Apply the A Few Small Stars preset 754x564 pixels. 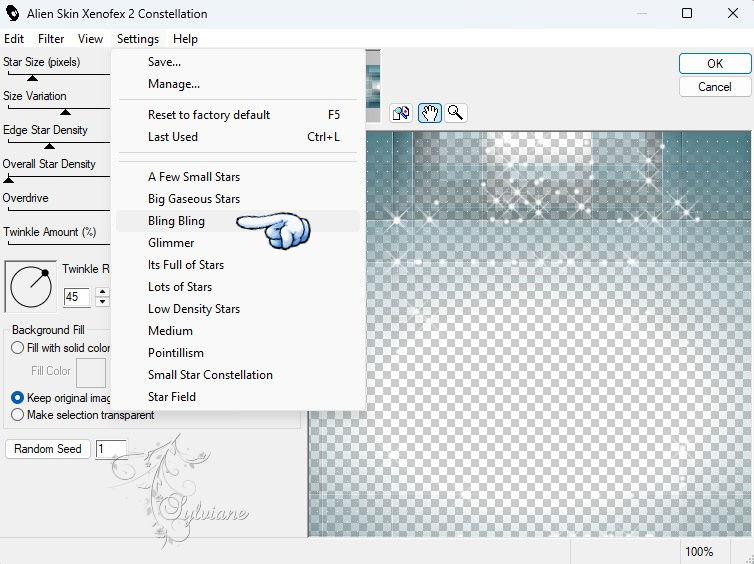click(238, 177)
